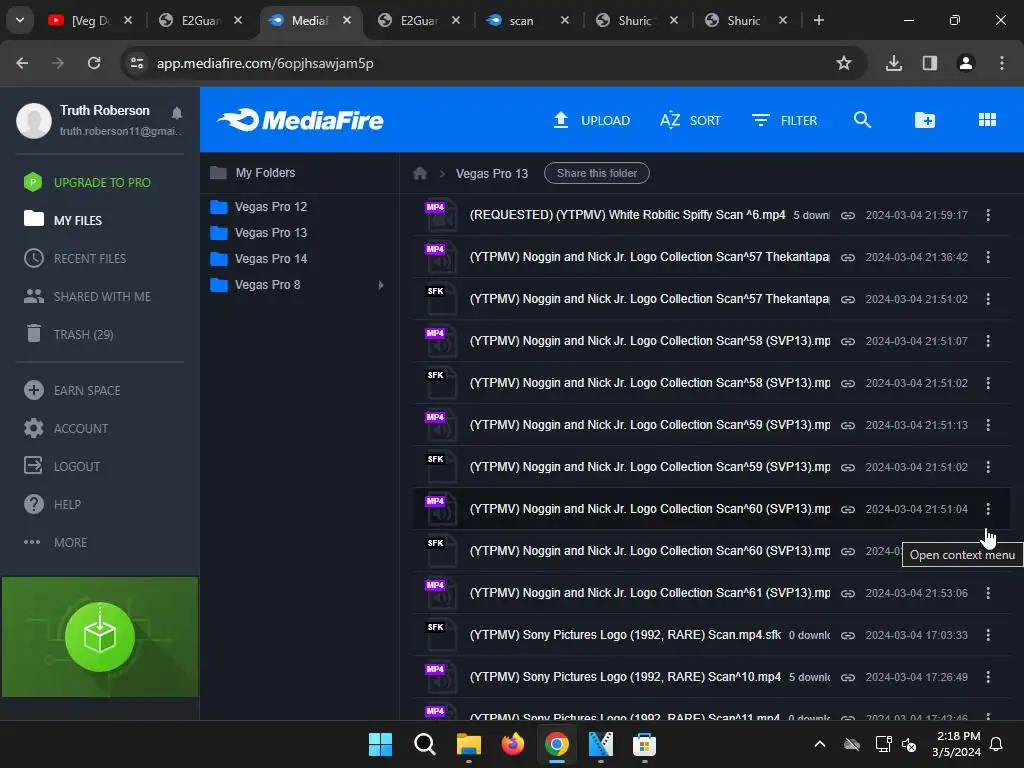Go to home via breadcrumb house icon
The width and height of the screenshot is (1024, 768).
420,173
